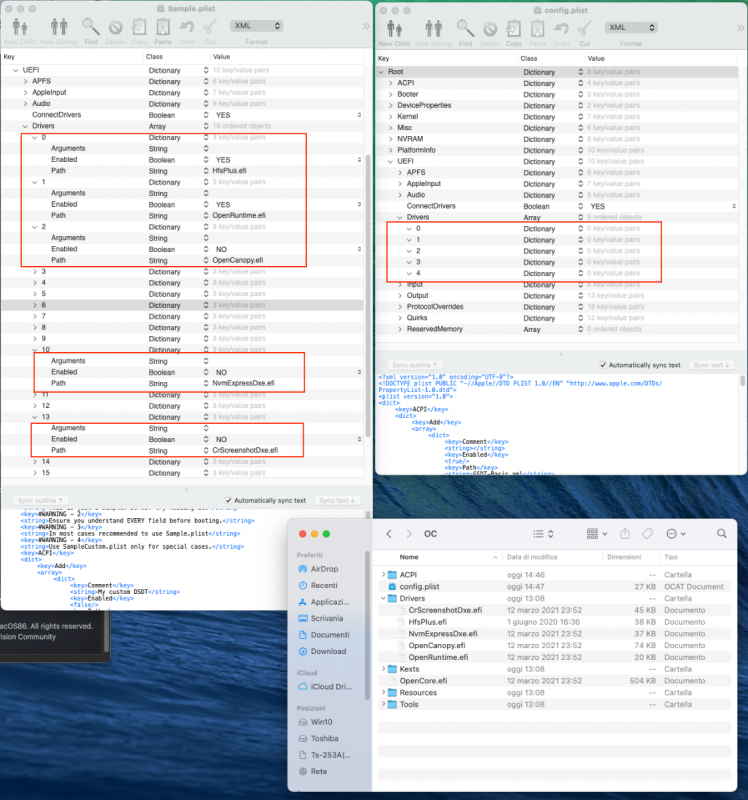Select OpenCanopy.efi path value in Sample.plist

pyautogui.click(x=238, y=260)
